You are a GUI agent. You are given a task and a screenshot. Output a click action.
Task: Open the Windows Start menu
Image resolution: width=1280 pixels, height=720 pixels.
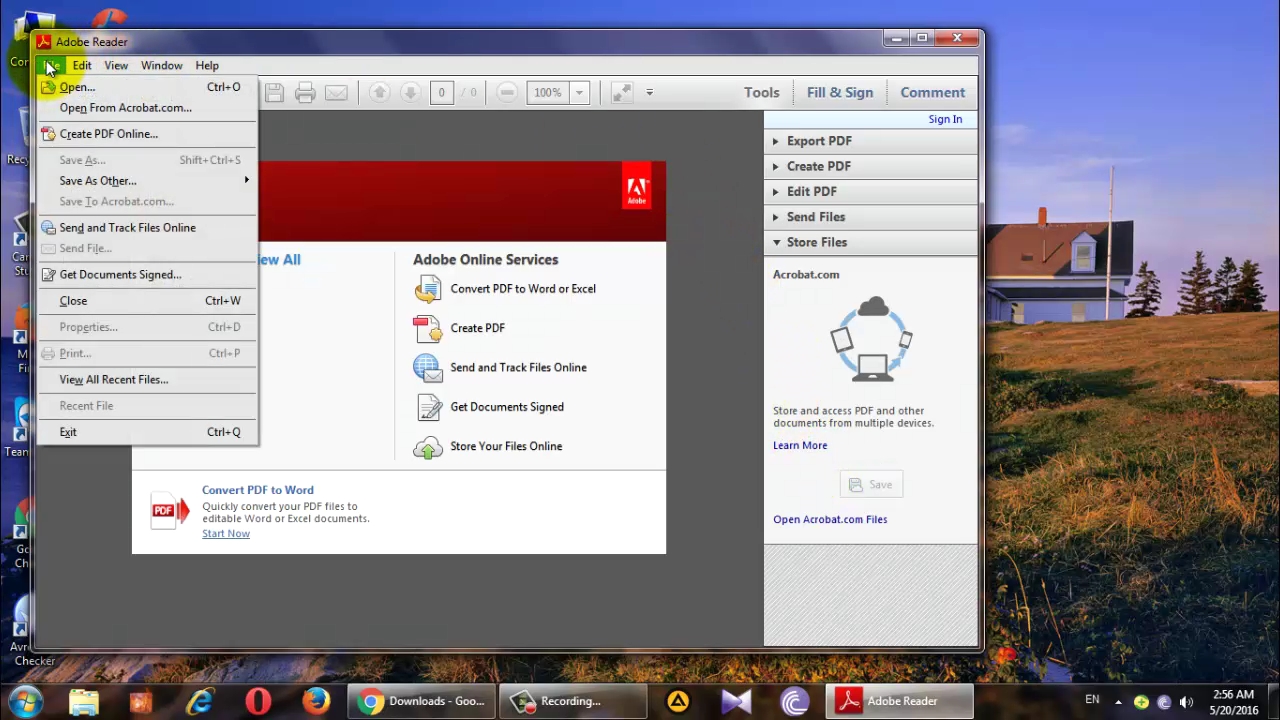(26, 701)
